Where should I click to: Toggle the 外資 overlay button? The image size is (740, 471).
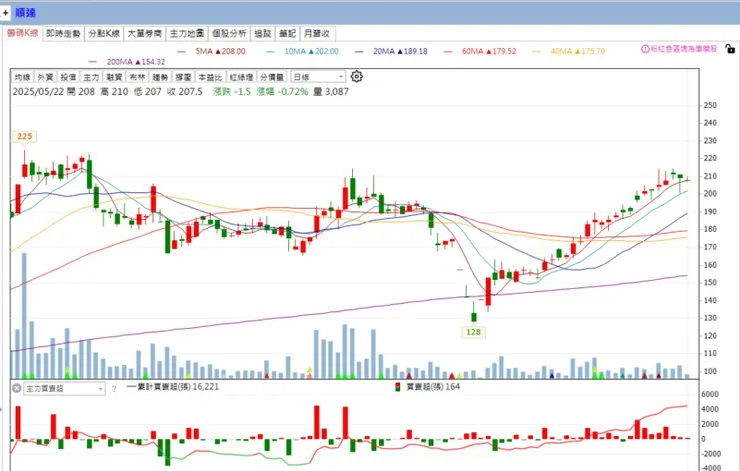pyautogui.click(x=45, y=77)
